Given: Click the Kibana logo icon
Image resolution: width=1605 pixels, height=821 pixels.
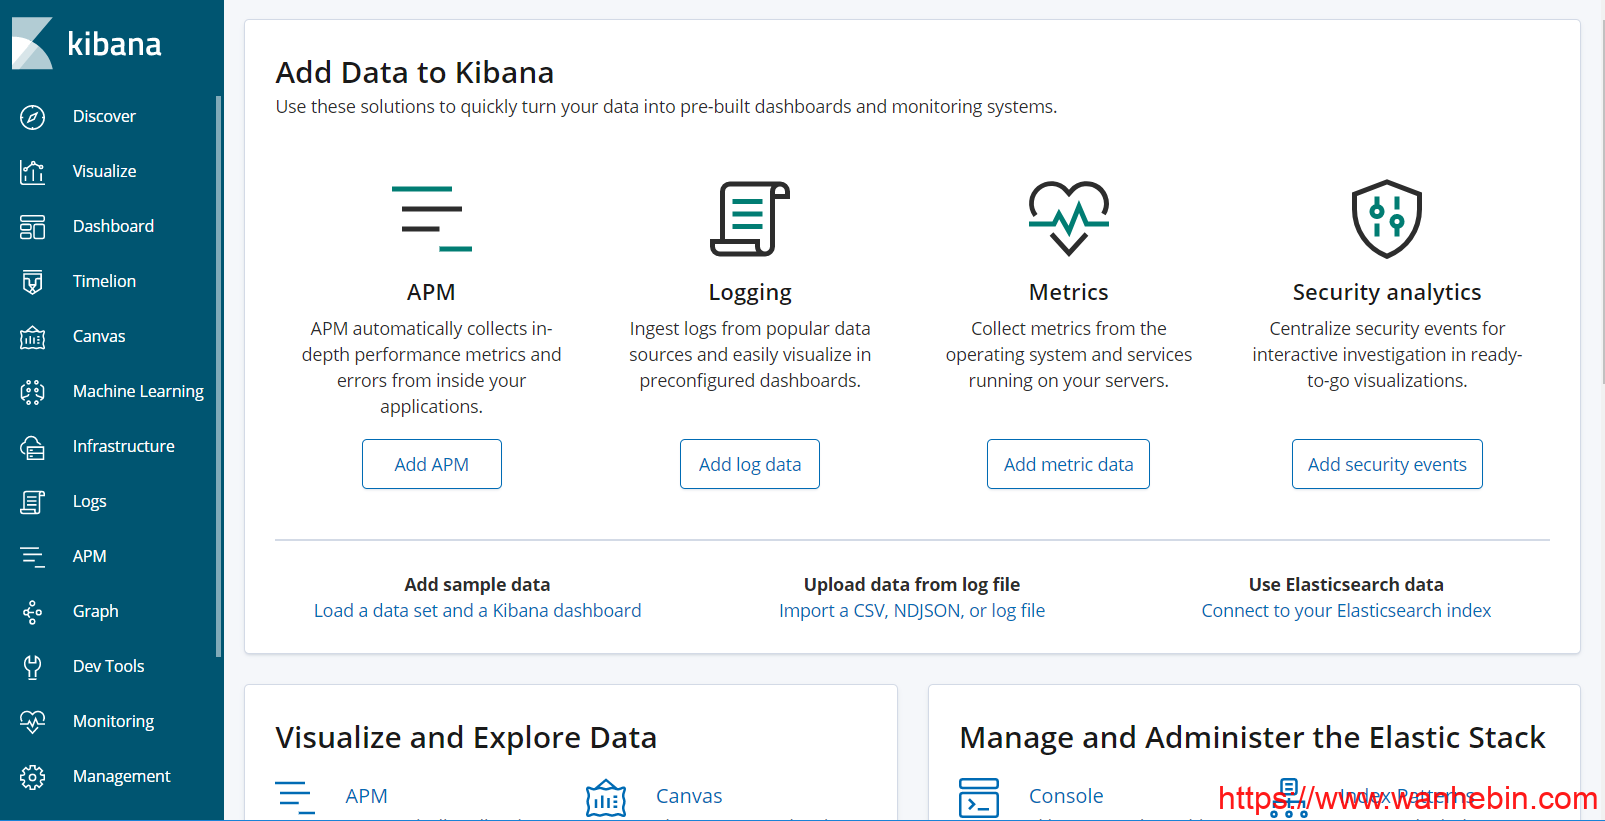Looking at the screenshot, I should point(32,44).
